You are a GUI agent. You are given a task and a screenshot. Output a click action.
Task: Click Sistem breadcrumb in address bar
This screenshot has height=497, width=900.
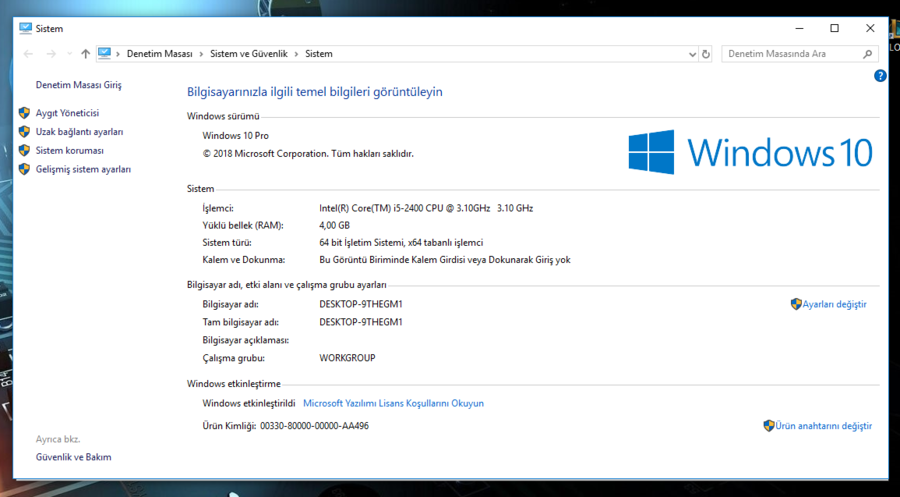tap(319, 54)
